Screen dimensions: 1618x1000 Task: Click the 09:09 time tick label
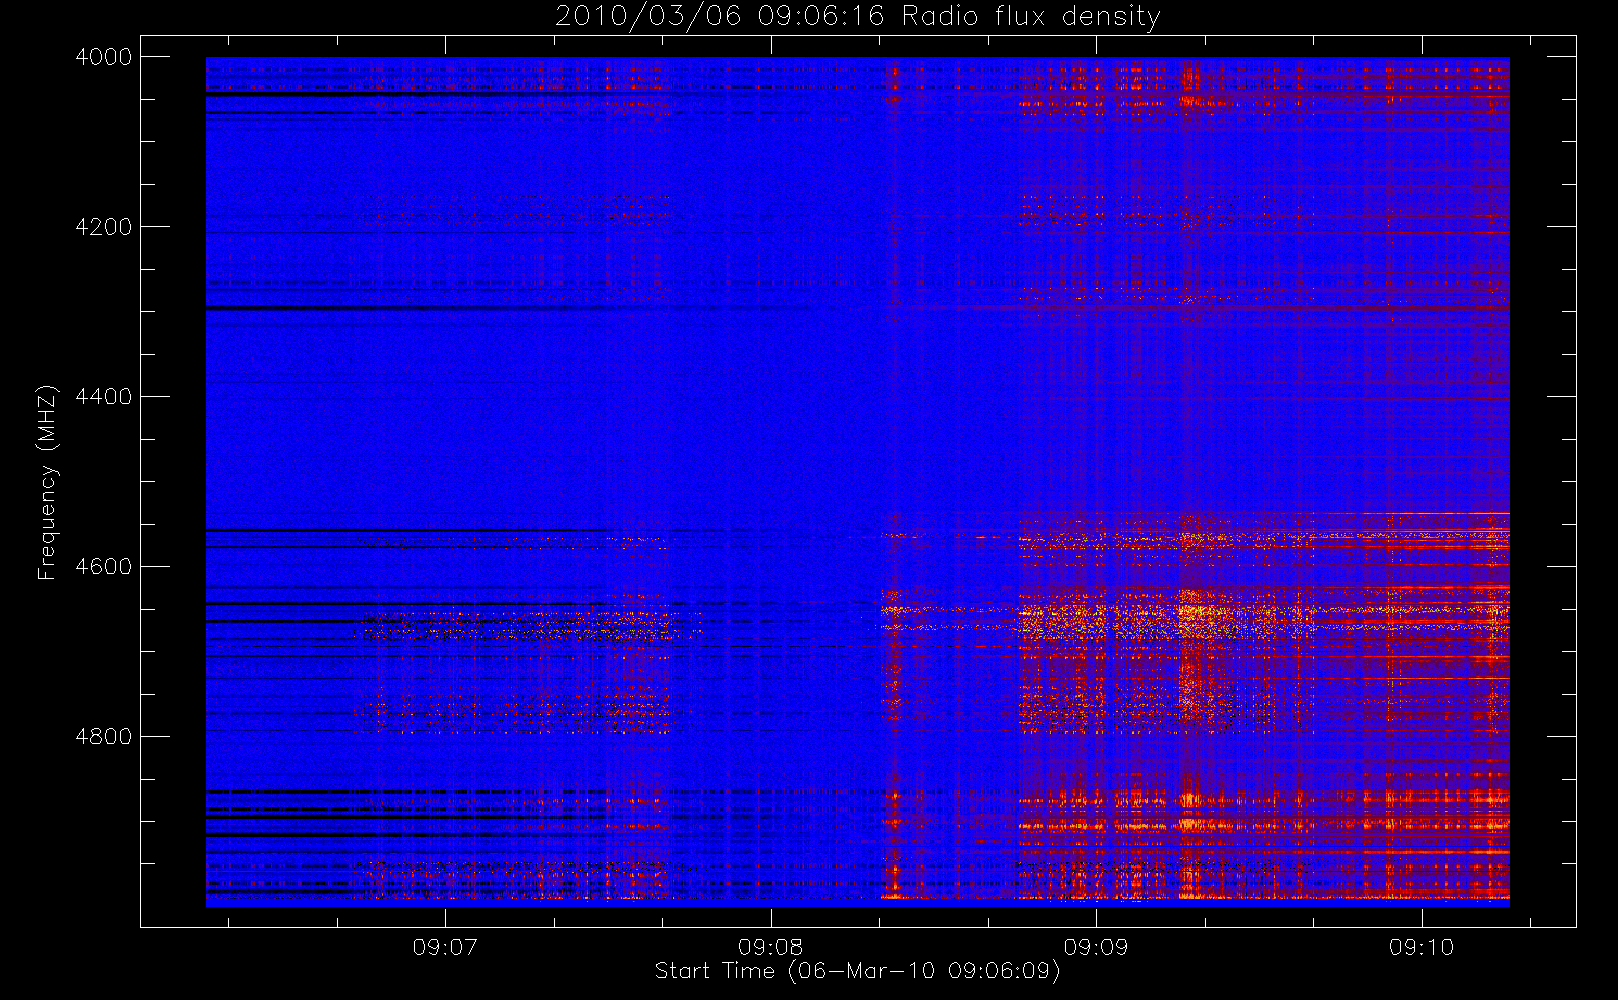[x=1096, y=947]
